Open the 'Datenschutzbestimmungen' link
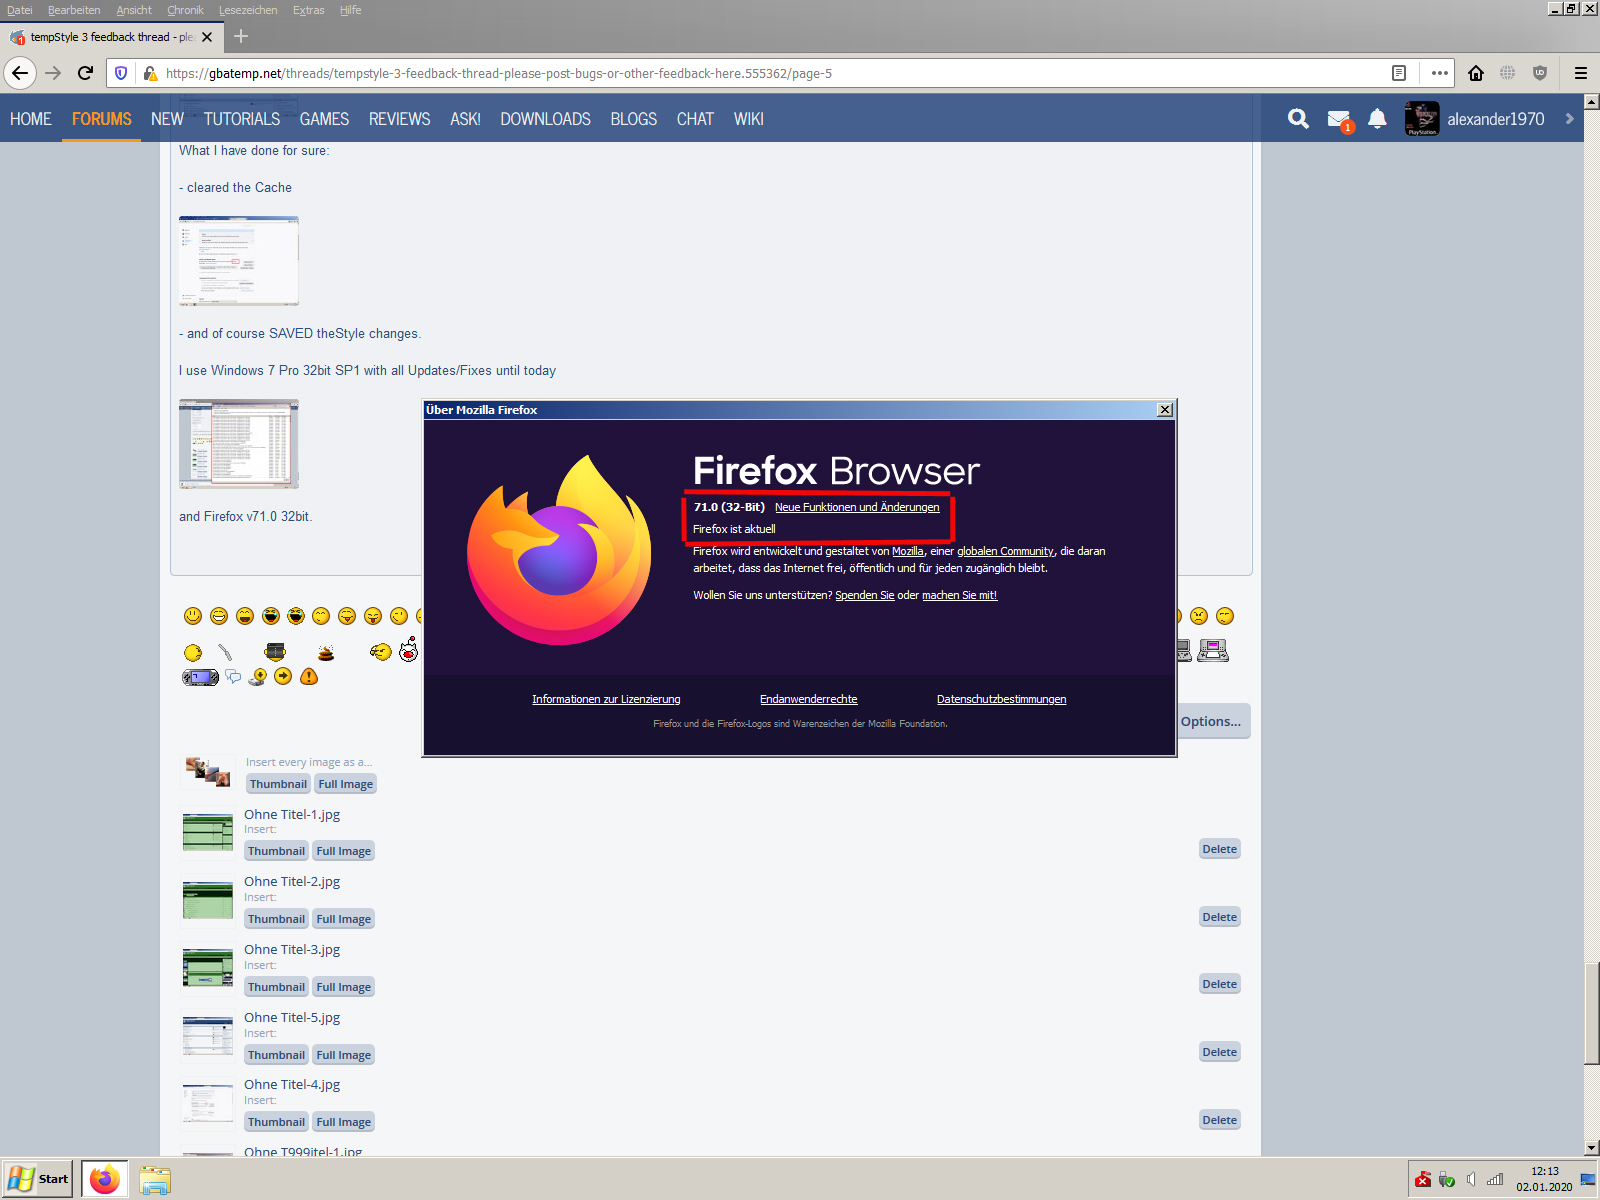The image size is (1600, 1200). (x=1001, y=699)
